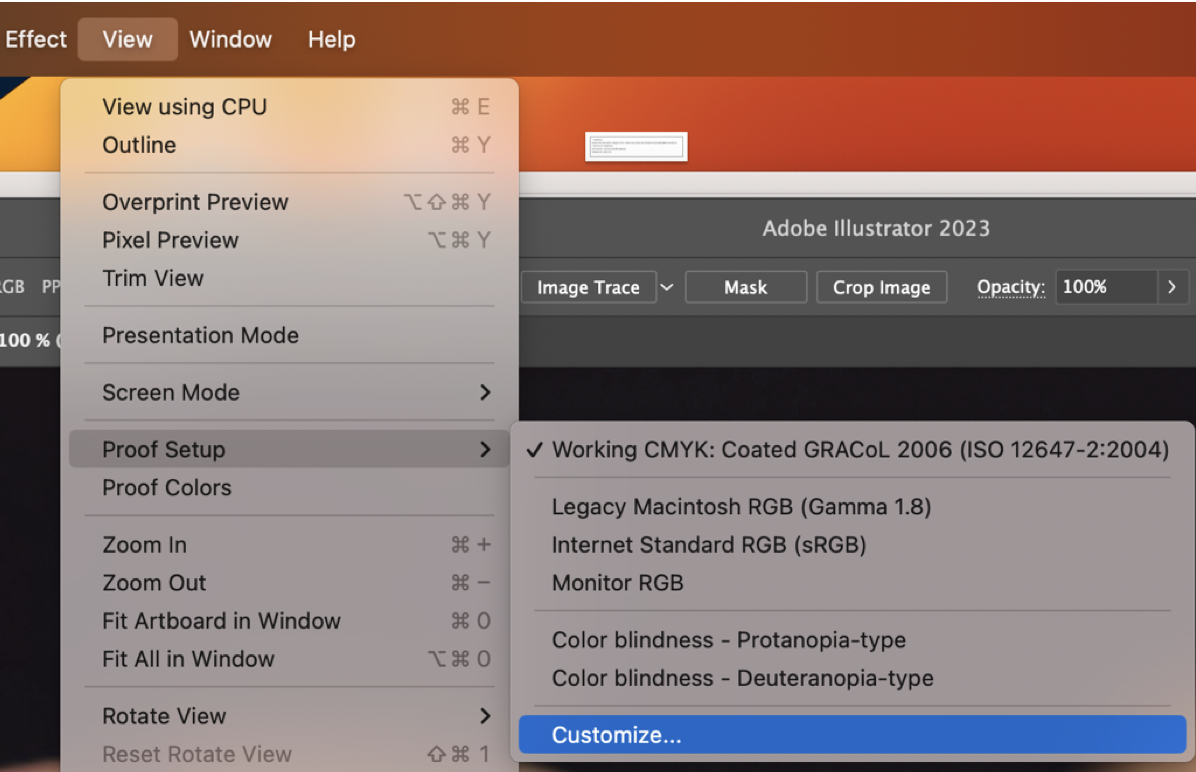Open the Help menu

(x=331, y=39)
